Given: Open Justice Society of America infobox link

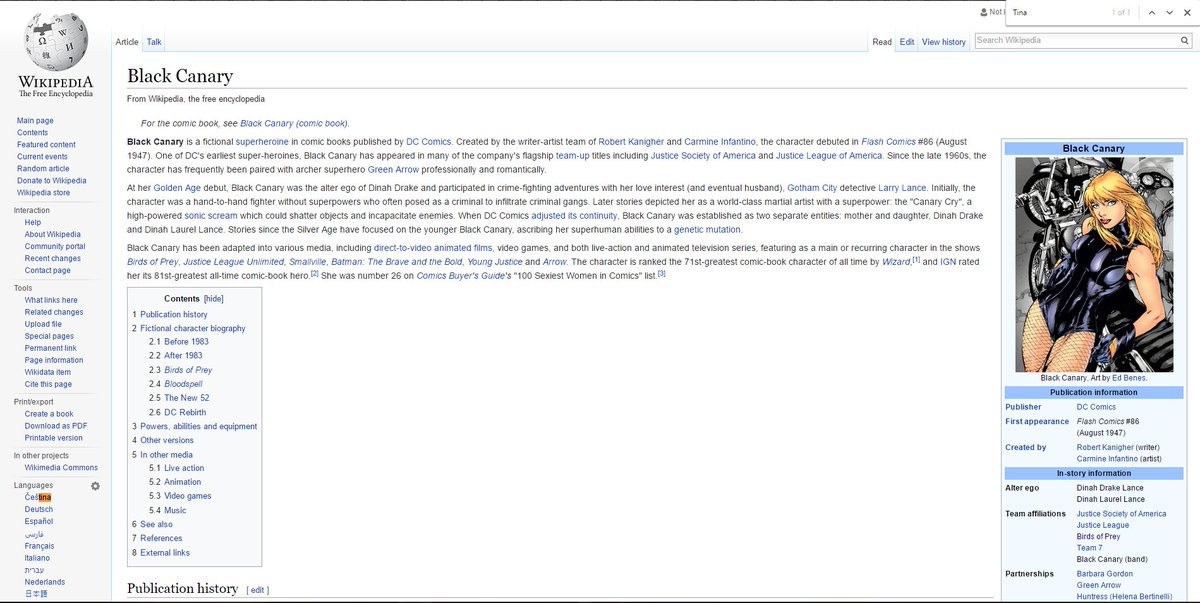Looking at the screenshot, I should (1121, 514).
